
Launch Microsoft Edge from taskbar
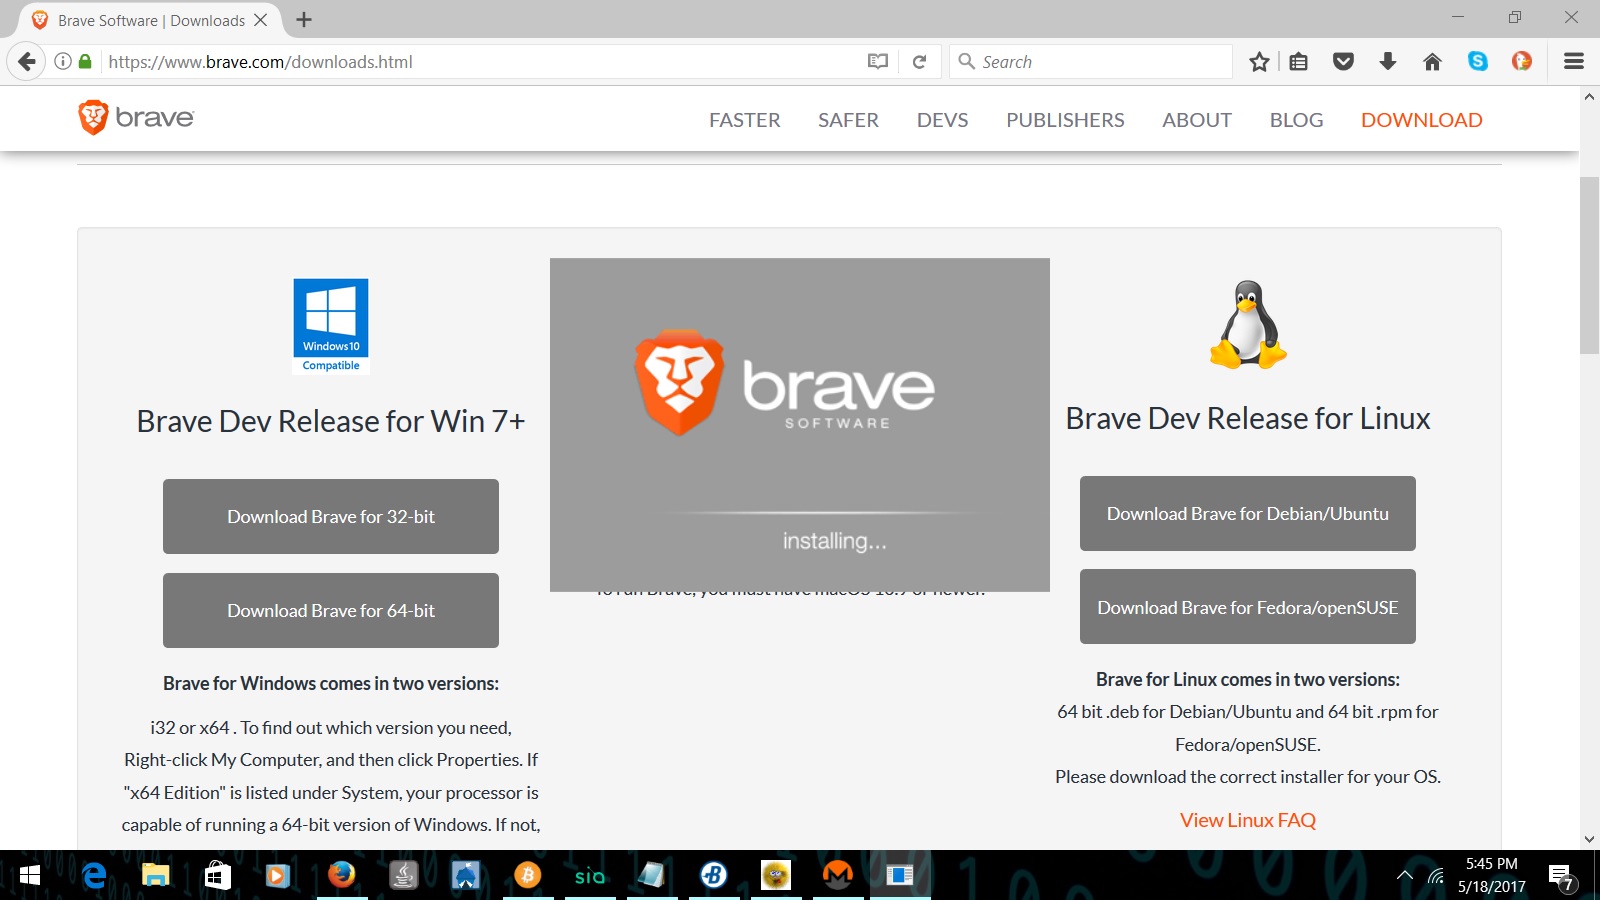(94, 875)
